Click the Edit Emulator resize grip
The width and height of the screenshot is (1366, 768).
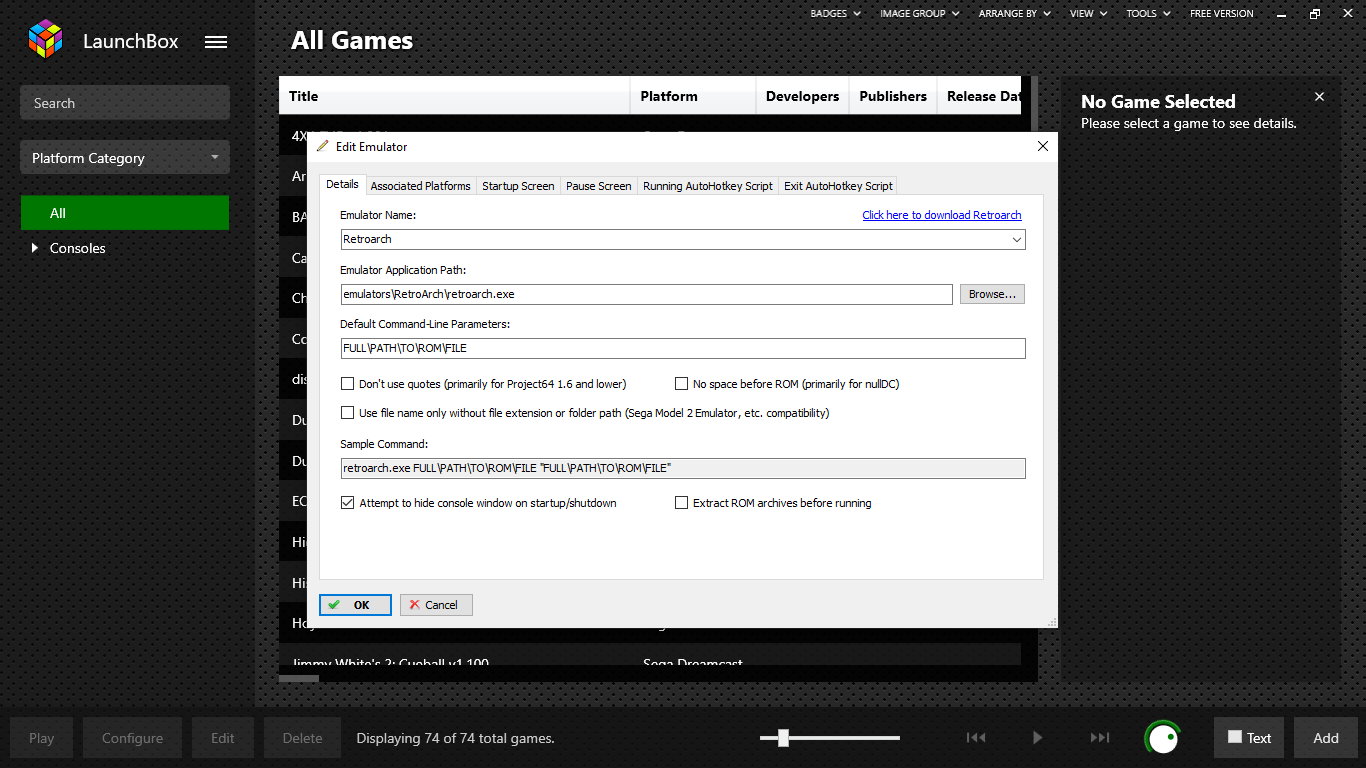click(1051, 622)
